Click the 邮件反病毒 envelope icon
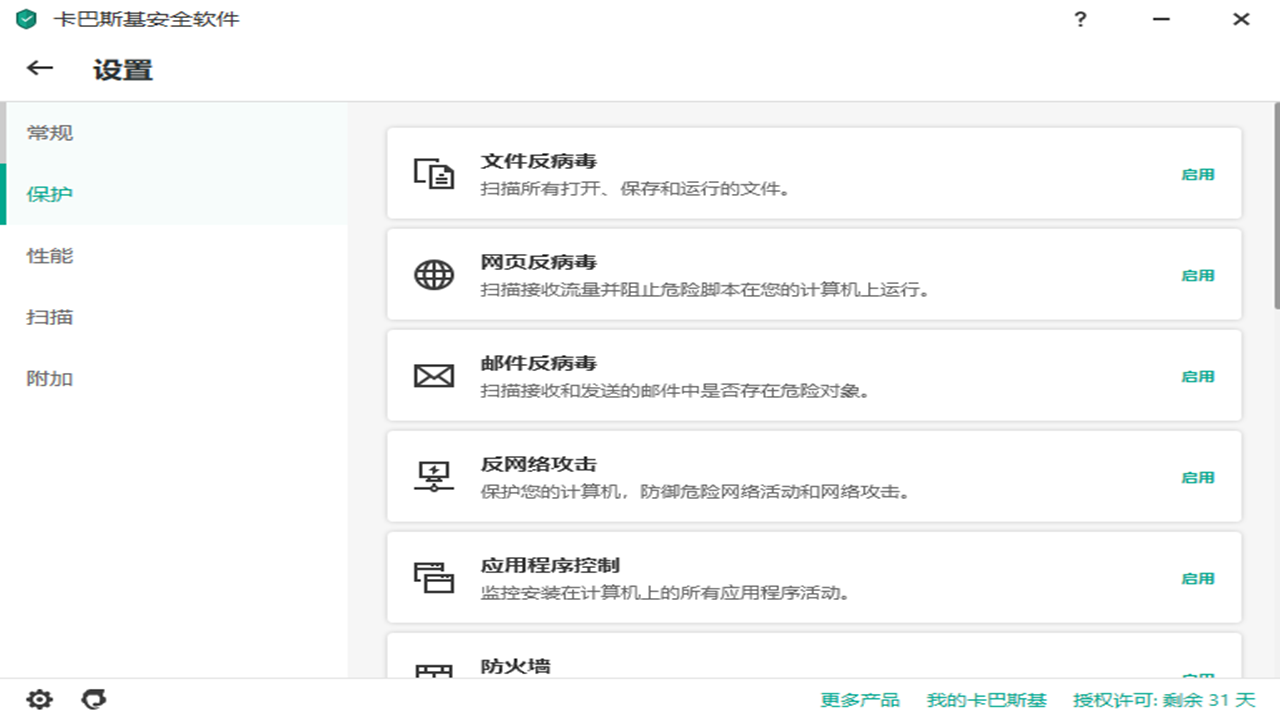This screenshot has width=1280, height=720. [432, 374]
